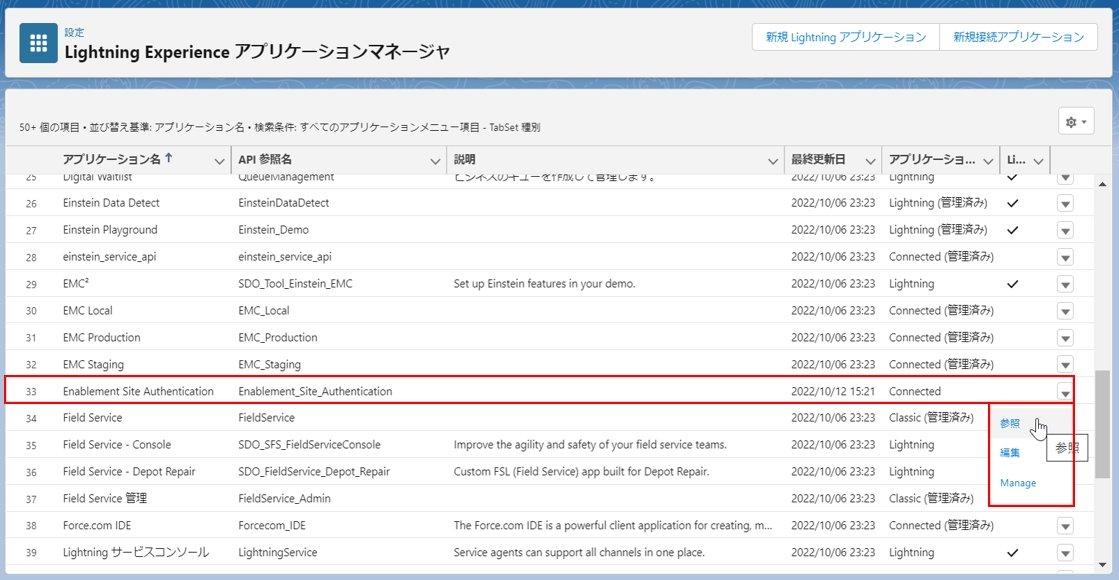Click the App Manager grid icon in header
Image resolution: width=1119 pixels, height=580 pixels.
click(39, 44)
